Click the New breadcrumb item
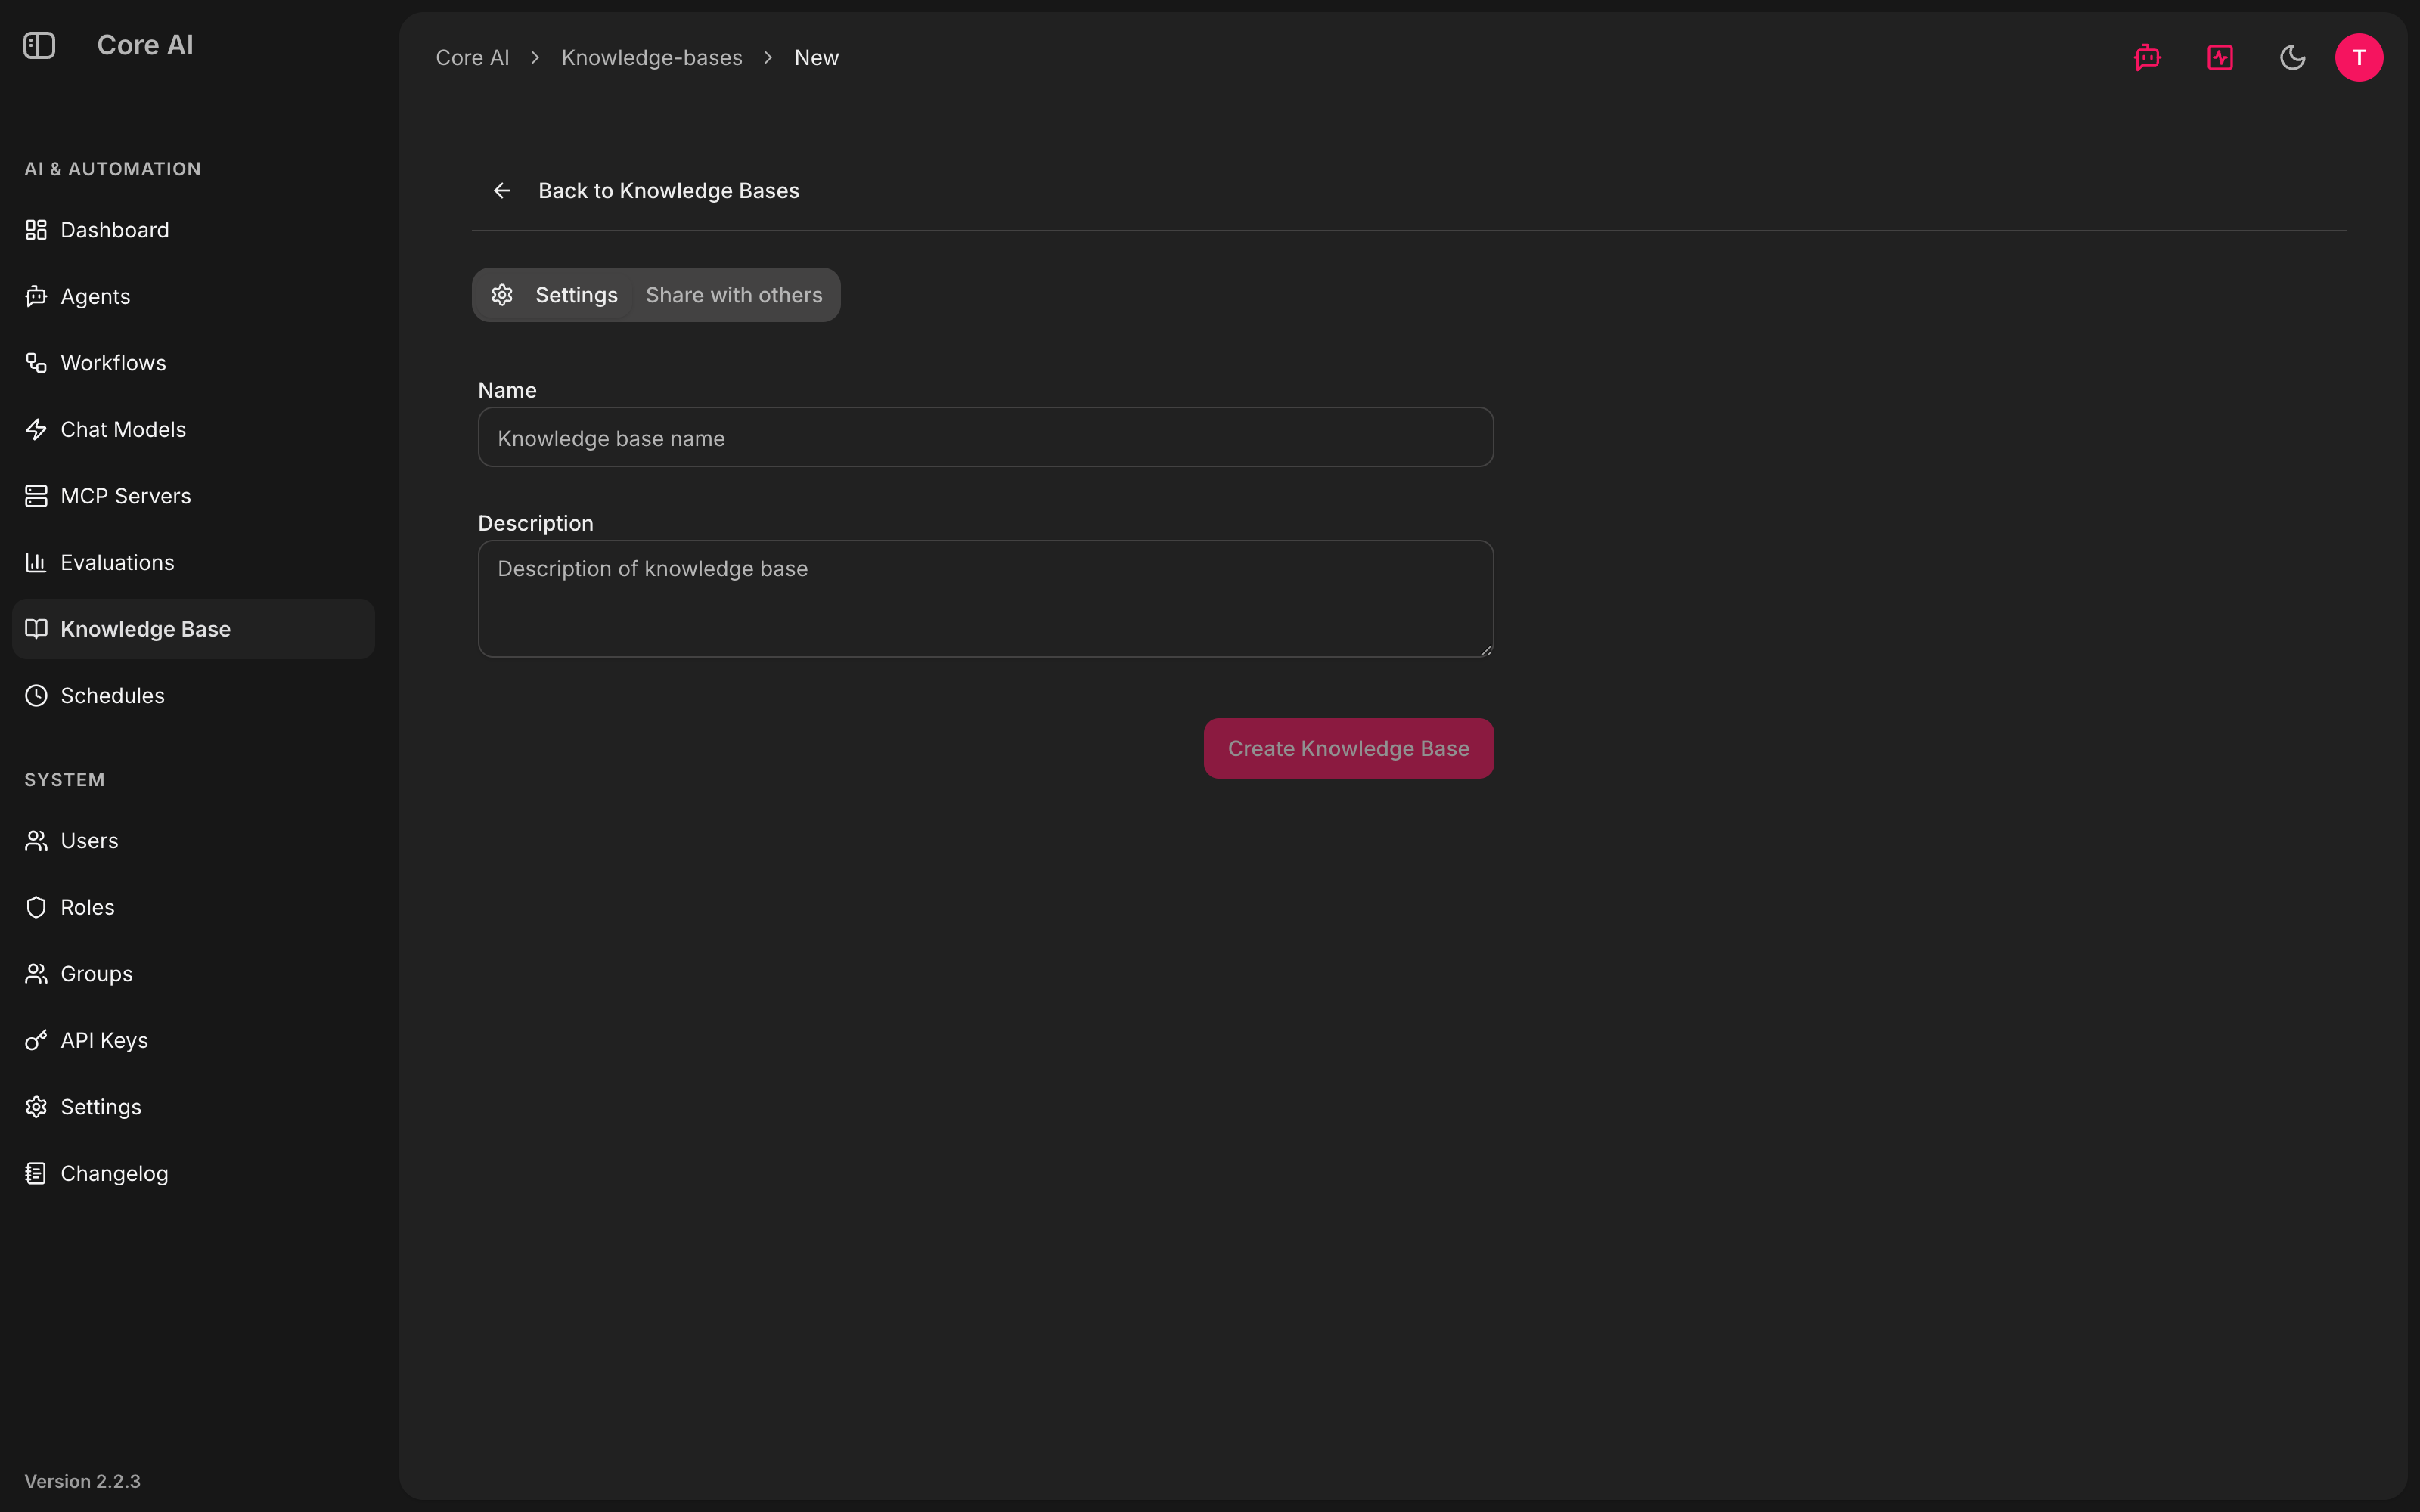Image resolution: width=2420 pixels, height=1512 pixels. click(x=816, y=58)
